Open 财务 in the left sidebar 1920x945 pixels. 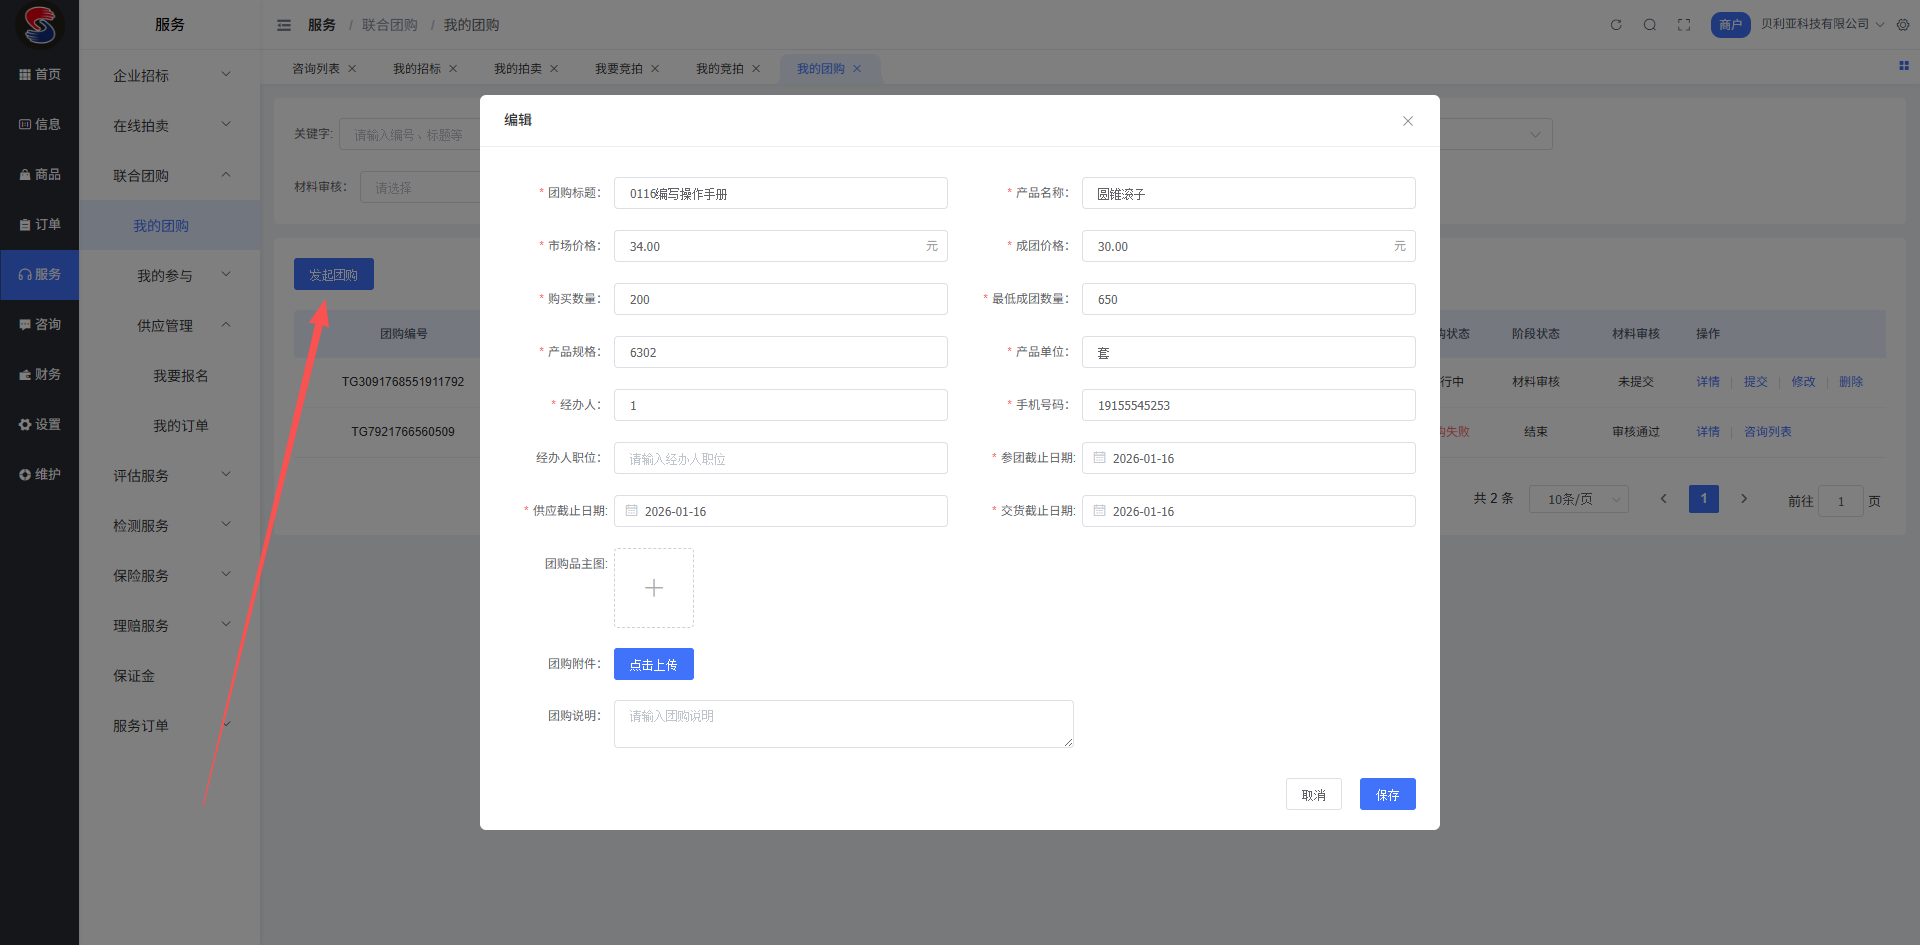coord(40,375)
